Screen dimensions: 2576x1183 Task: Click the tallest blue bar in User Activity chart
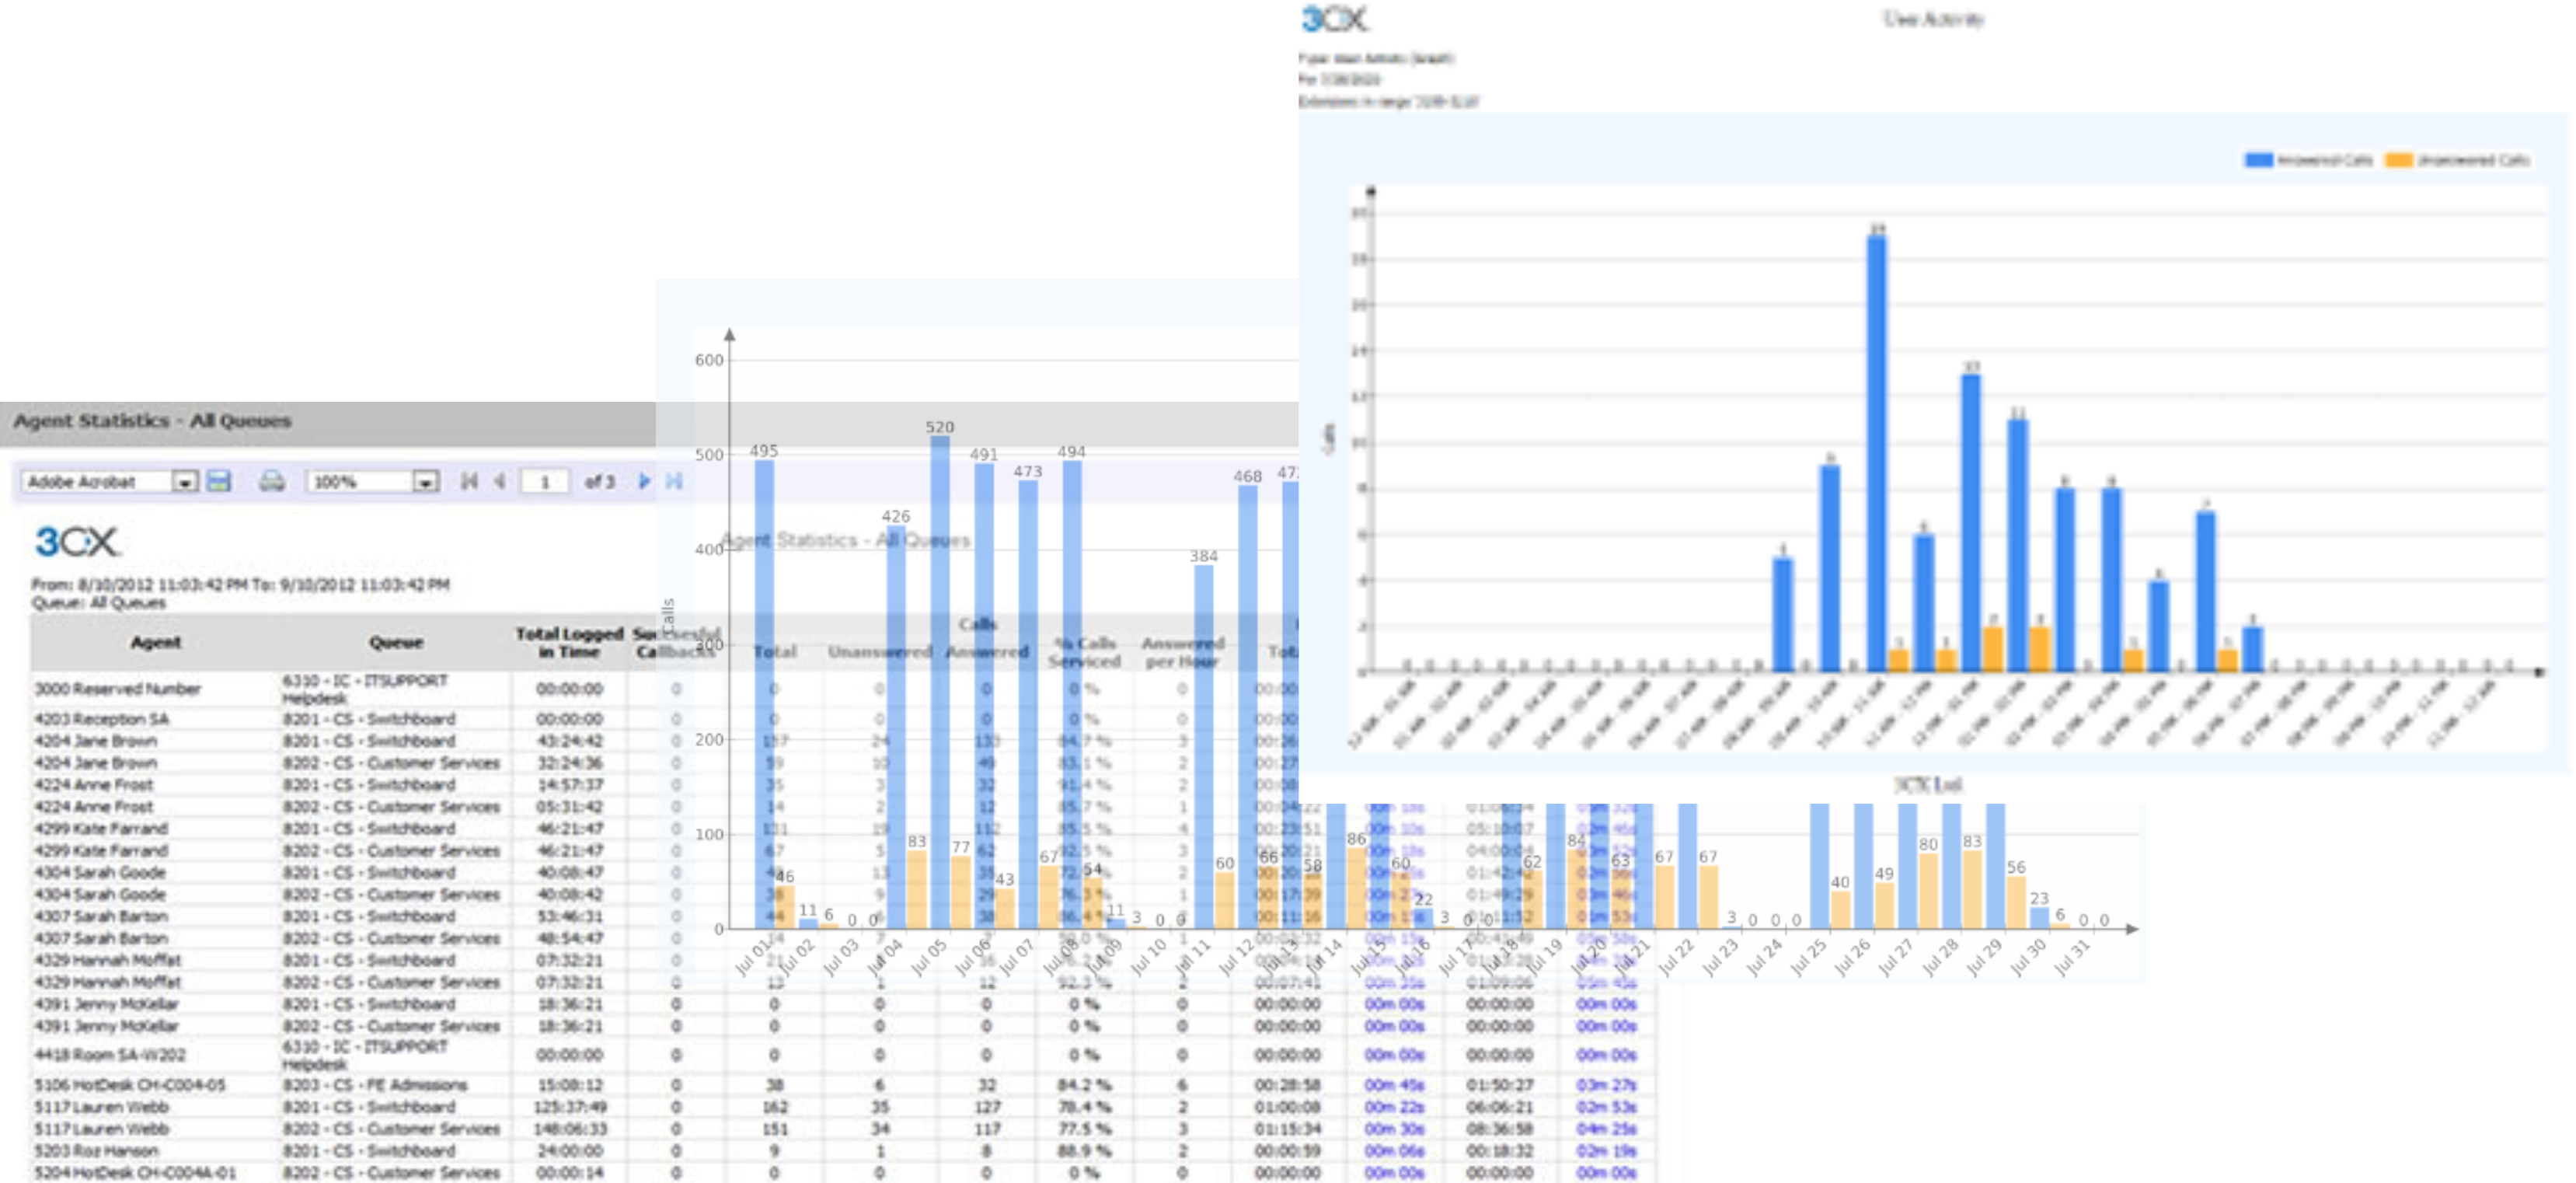pos(1877,453)
